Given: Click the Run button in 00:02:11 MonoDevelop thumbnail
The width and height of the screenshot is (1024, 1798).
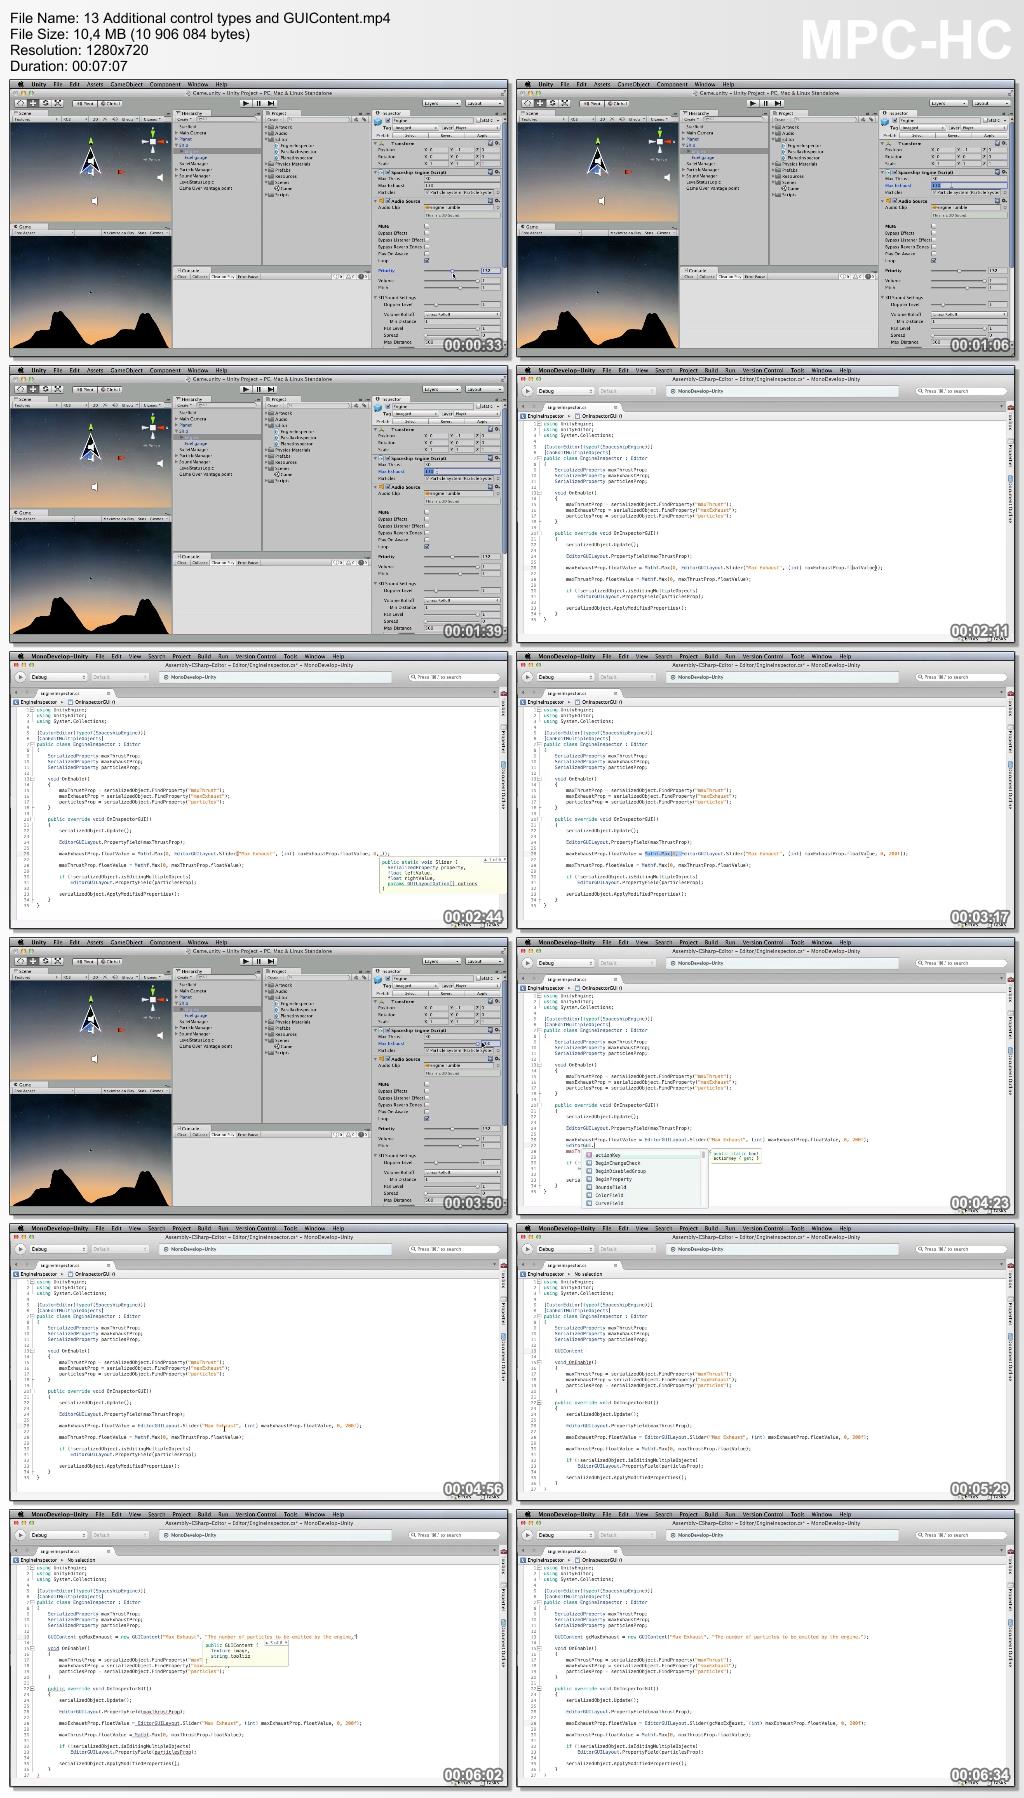Looking at the screenshot, I should pyautogui.click(x=527, y=391).
